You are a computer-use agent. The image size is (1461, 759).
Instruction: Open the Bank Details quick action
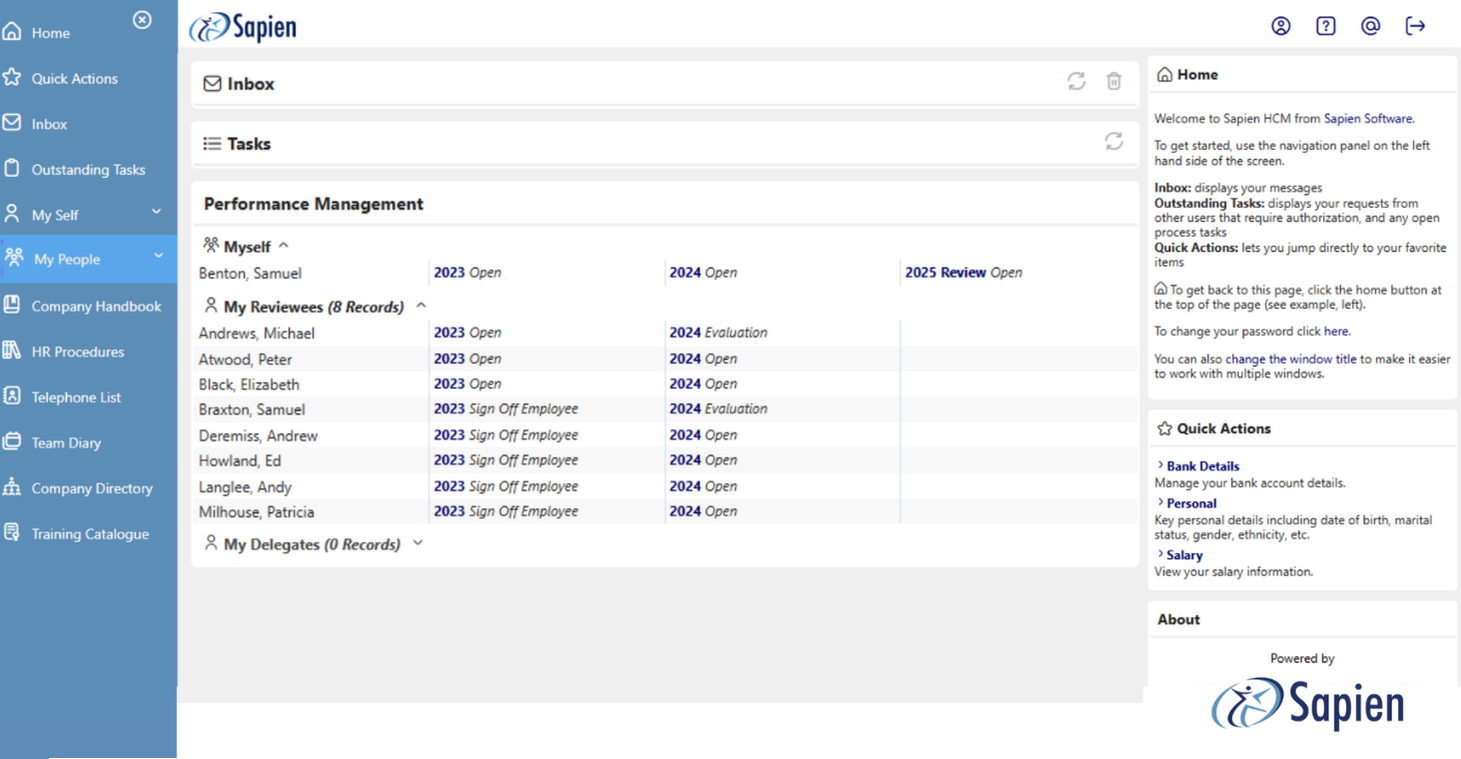pyautogui.click(x=1202, y=466)
